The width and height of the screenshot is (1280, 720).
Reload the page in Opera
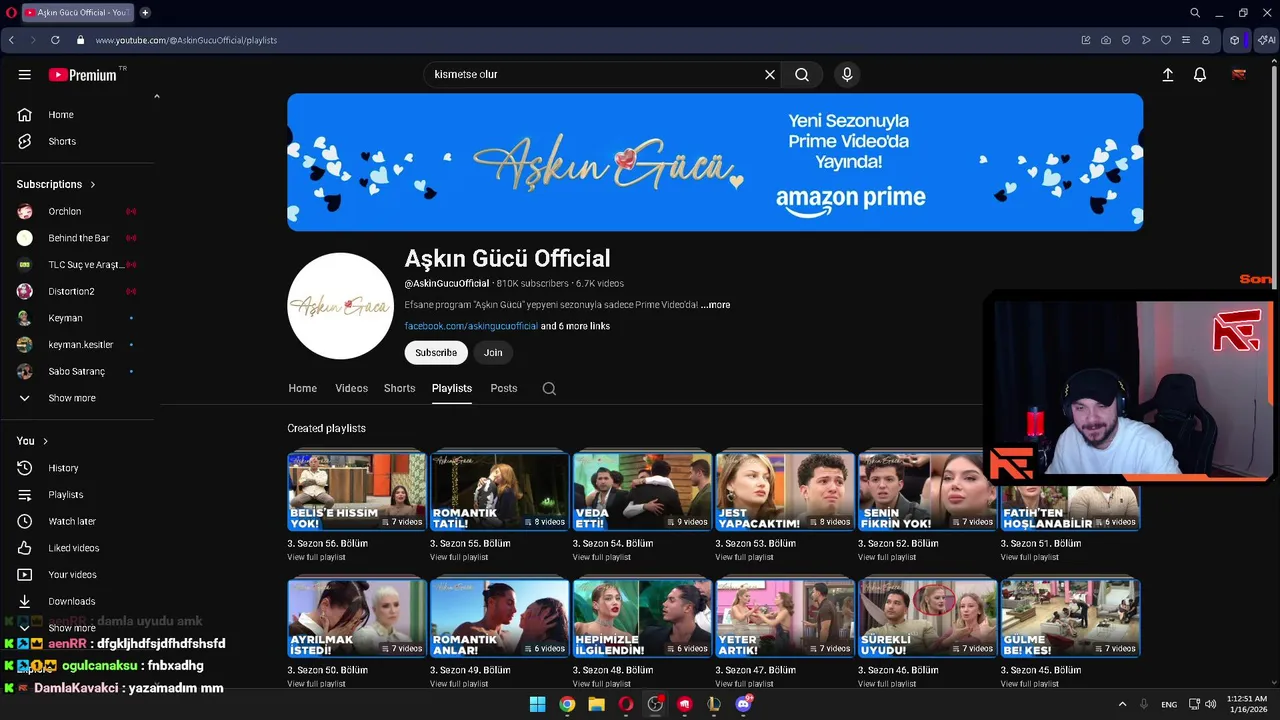(55, 40)
